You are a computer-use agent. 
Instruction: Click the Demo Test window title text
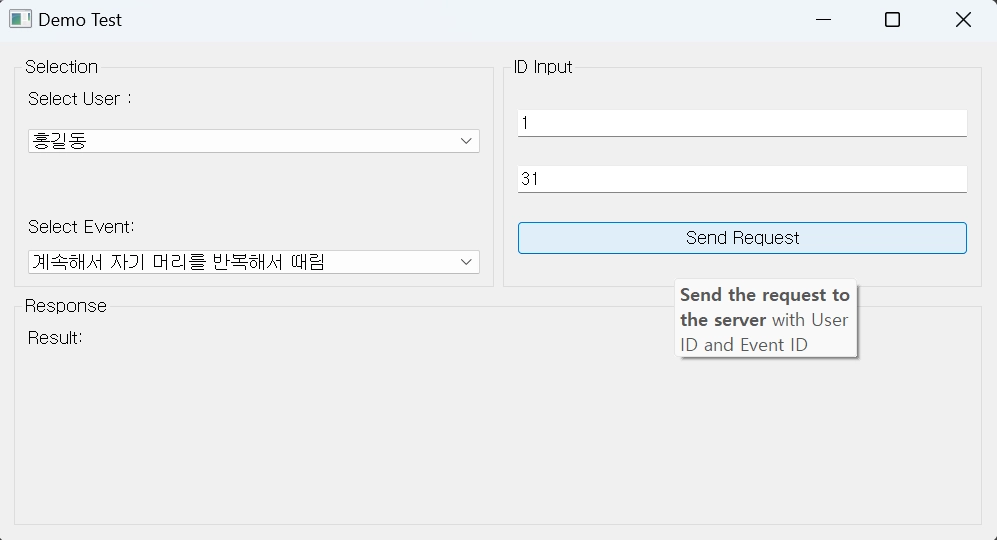[x=79, y=20]
